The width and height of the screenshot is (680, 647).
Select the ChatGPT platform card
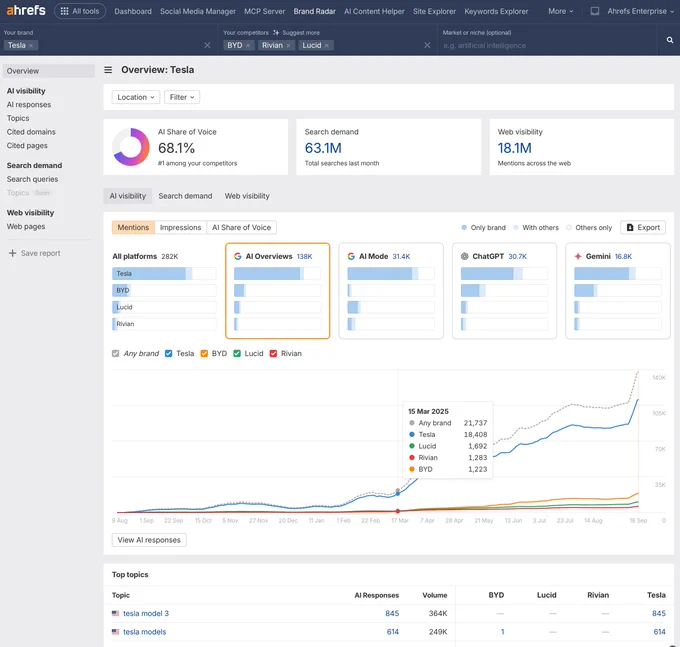504,291
